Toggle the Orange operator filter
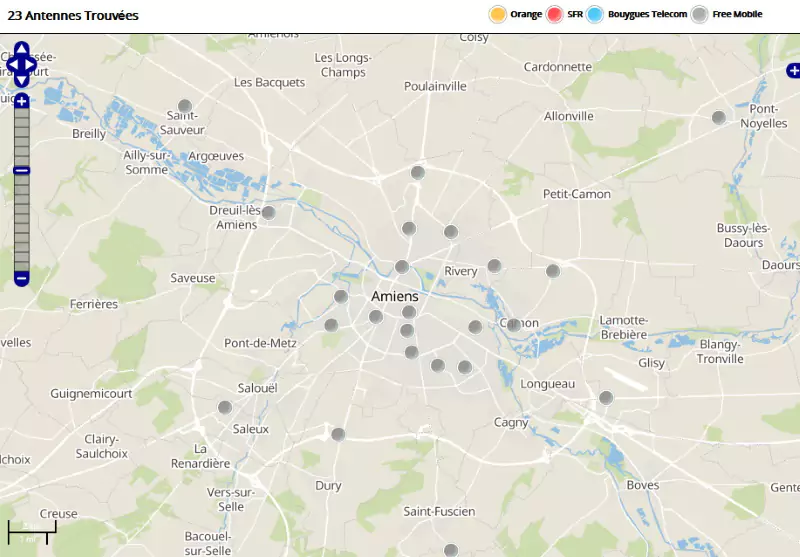Viewport: 800px width, 557px height. (497, 14)
